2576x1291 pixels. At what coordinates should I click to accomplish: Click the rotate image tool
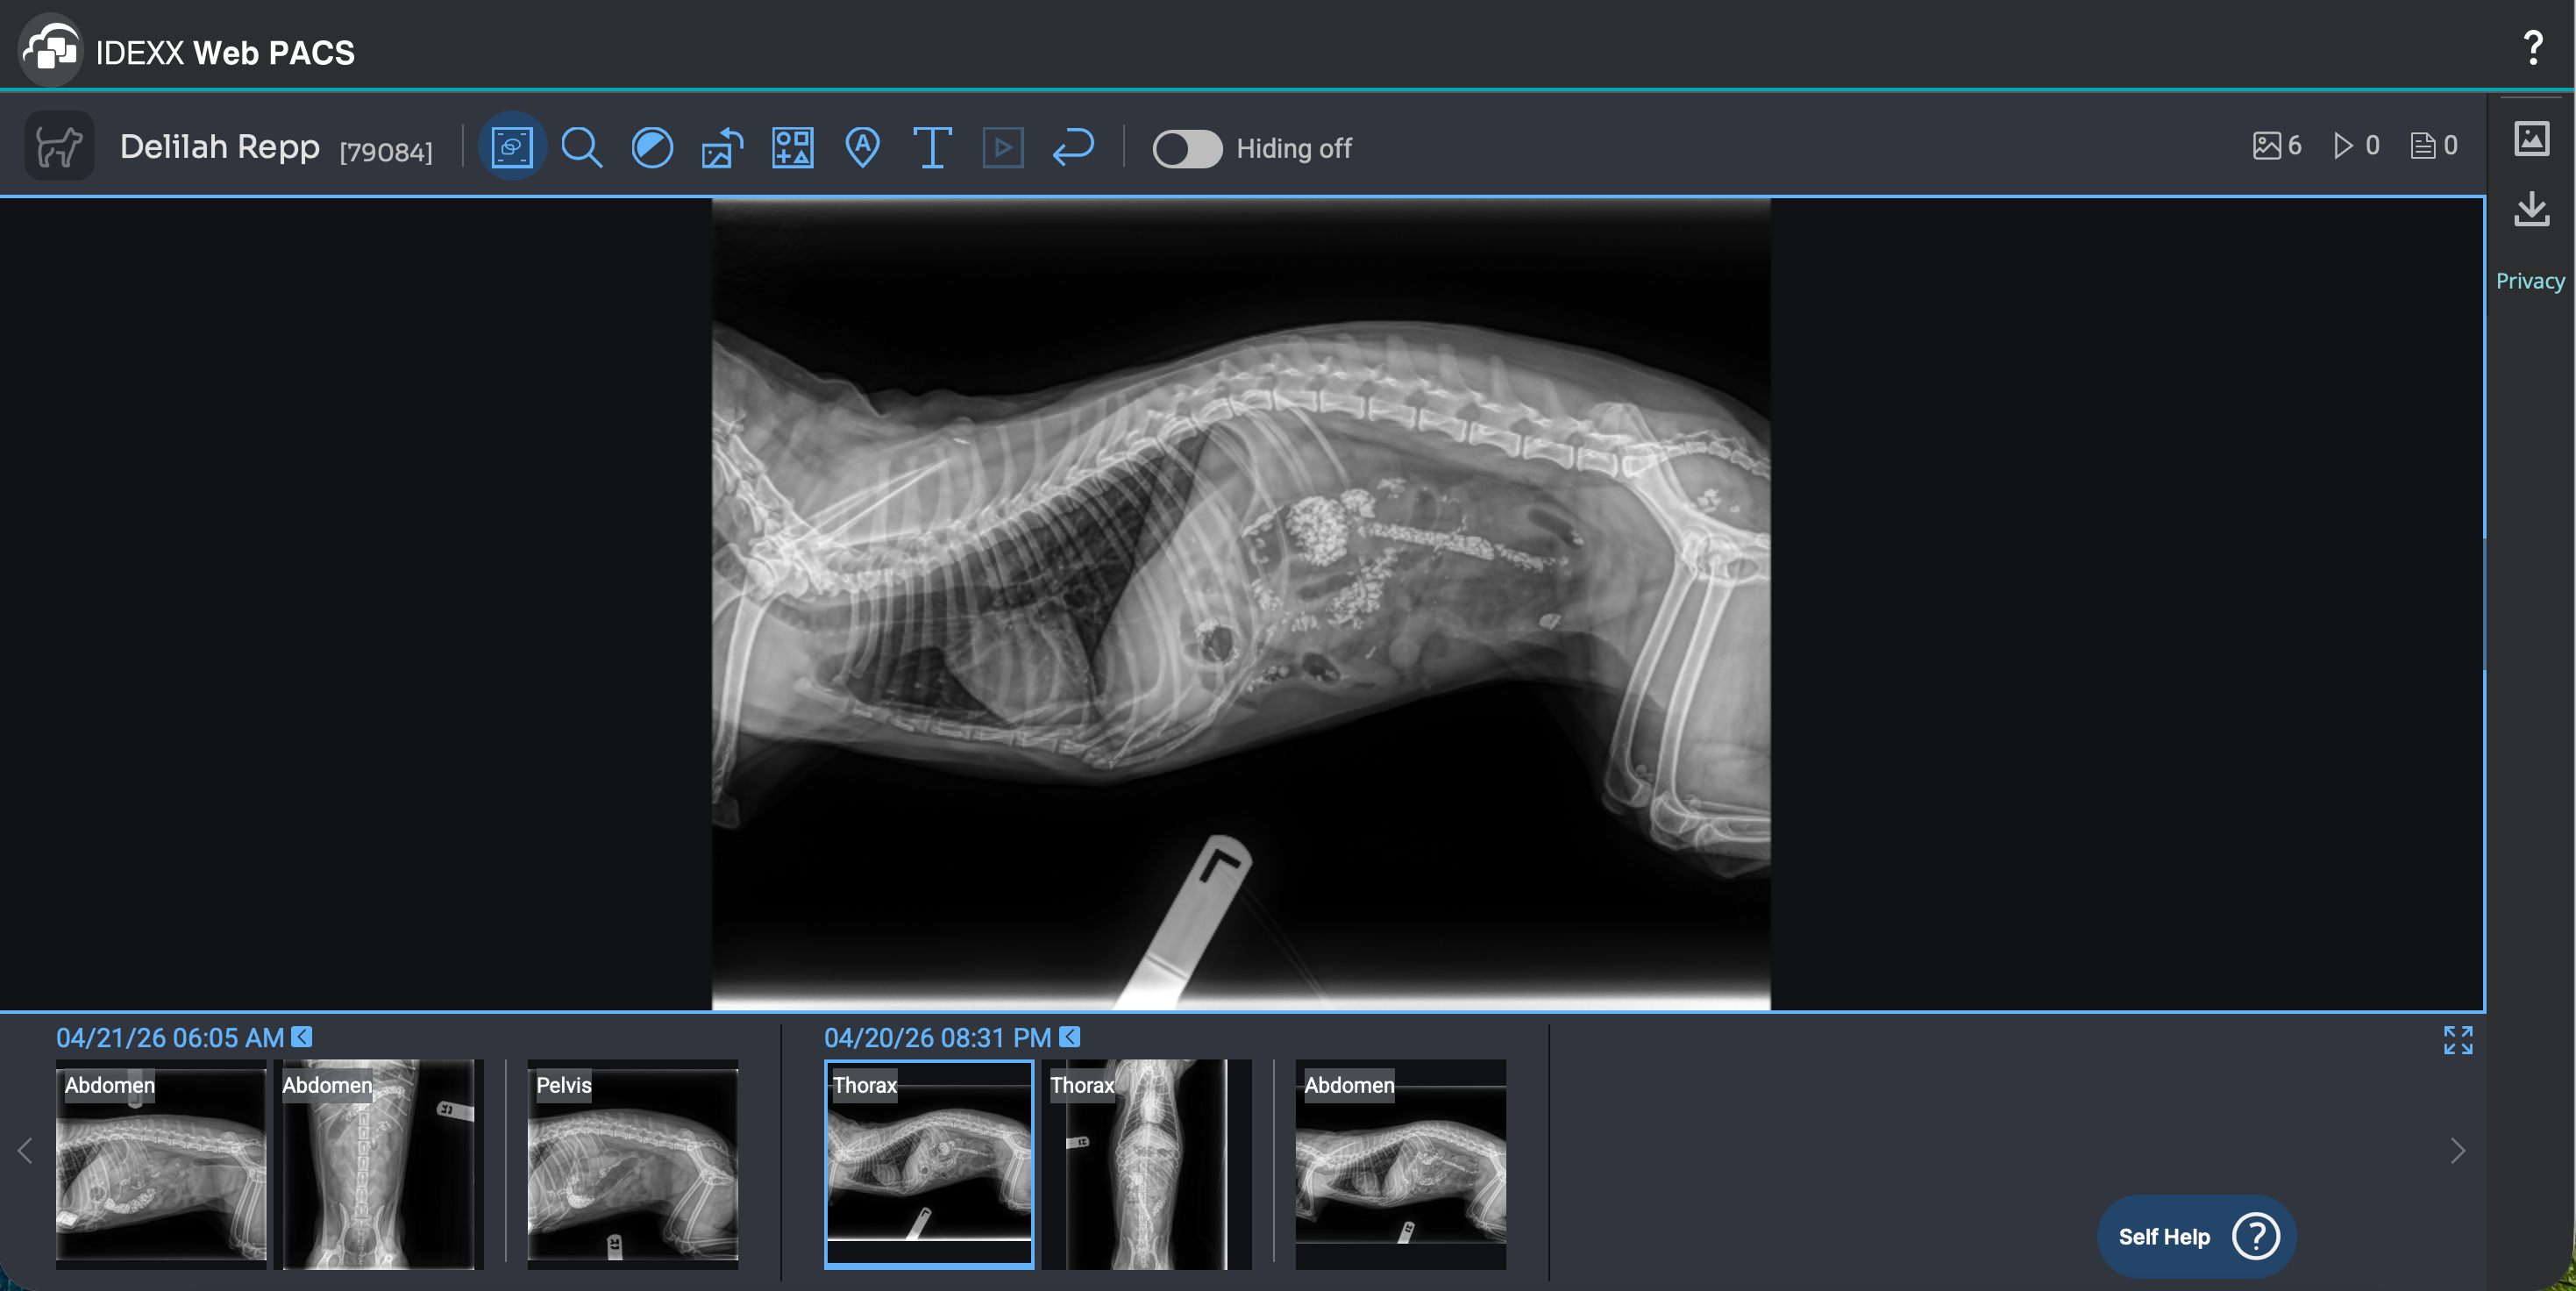(x=722, y=148)
